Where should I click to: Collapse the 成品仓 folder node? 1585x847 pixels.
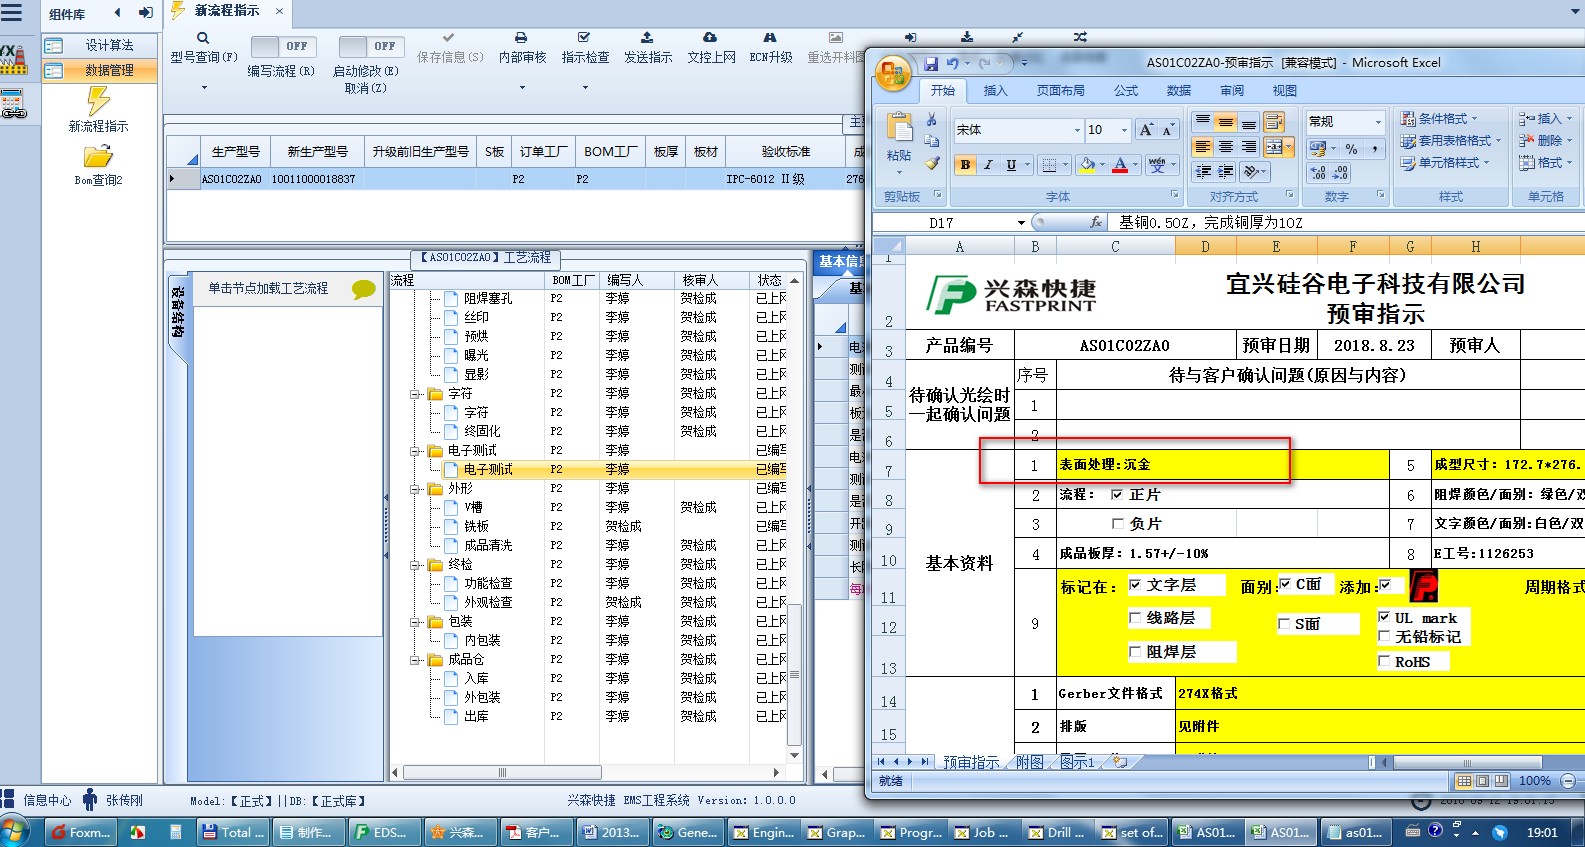click(x=414, y=660)
